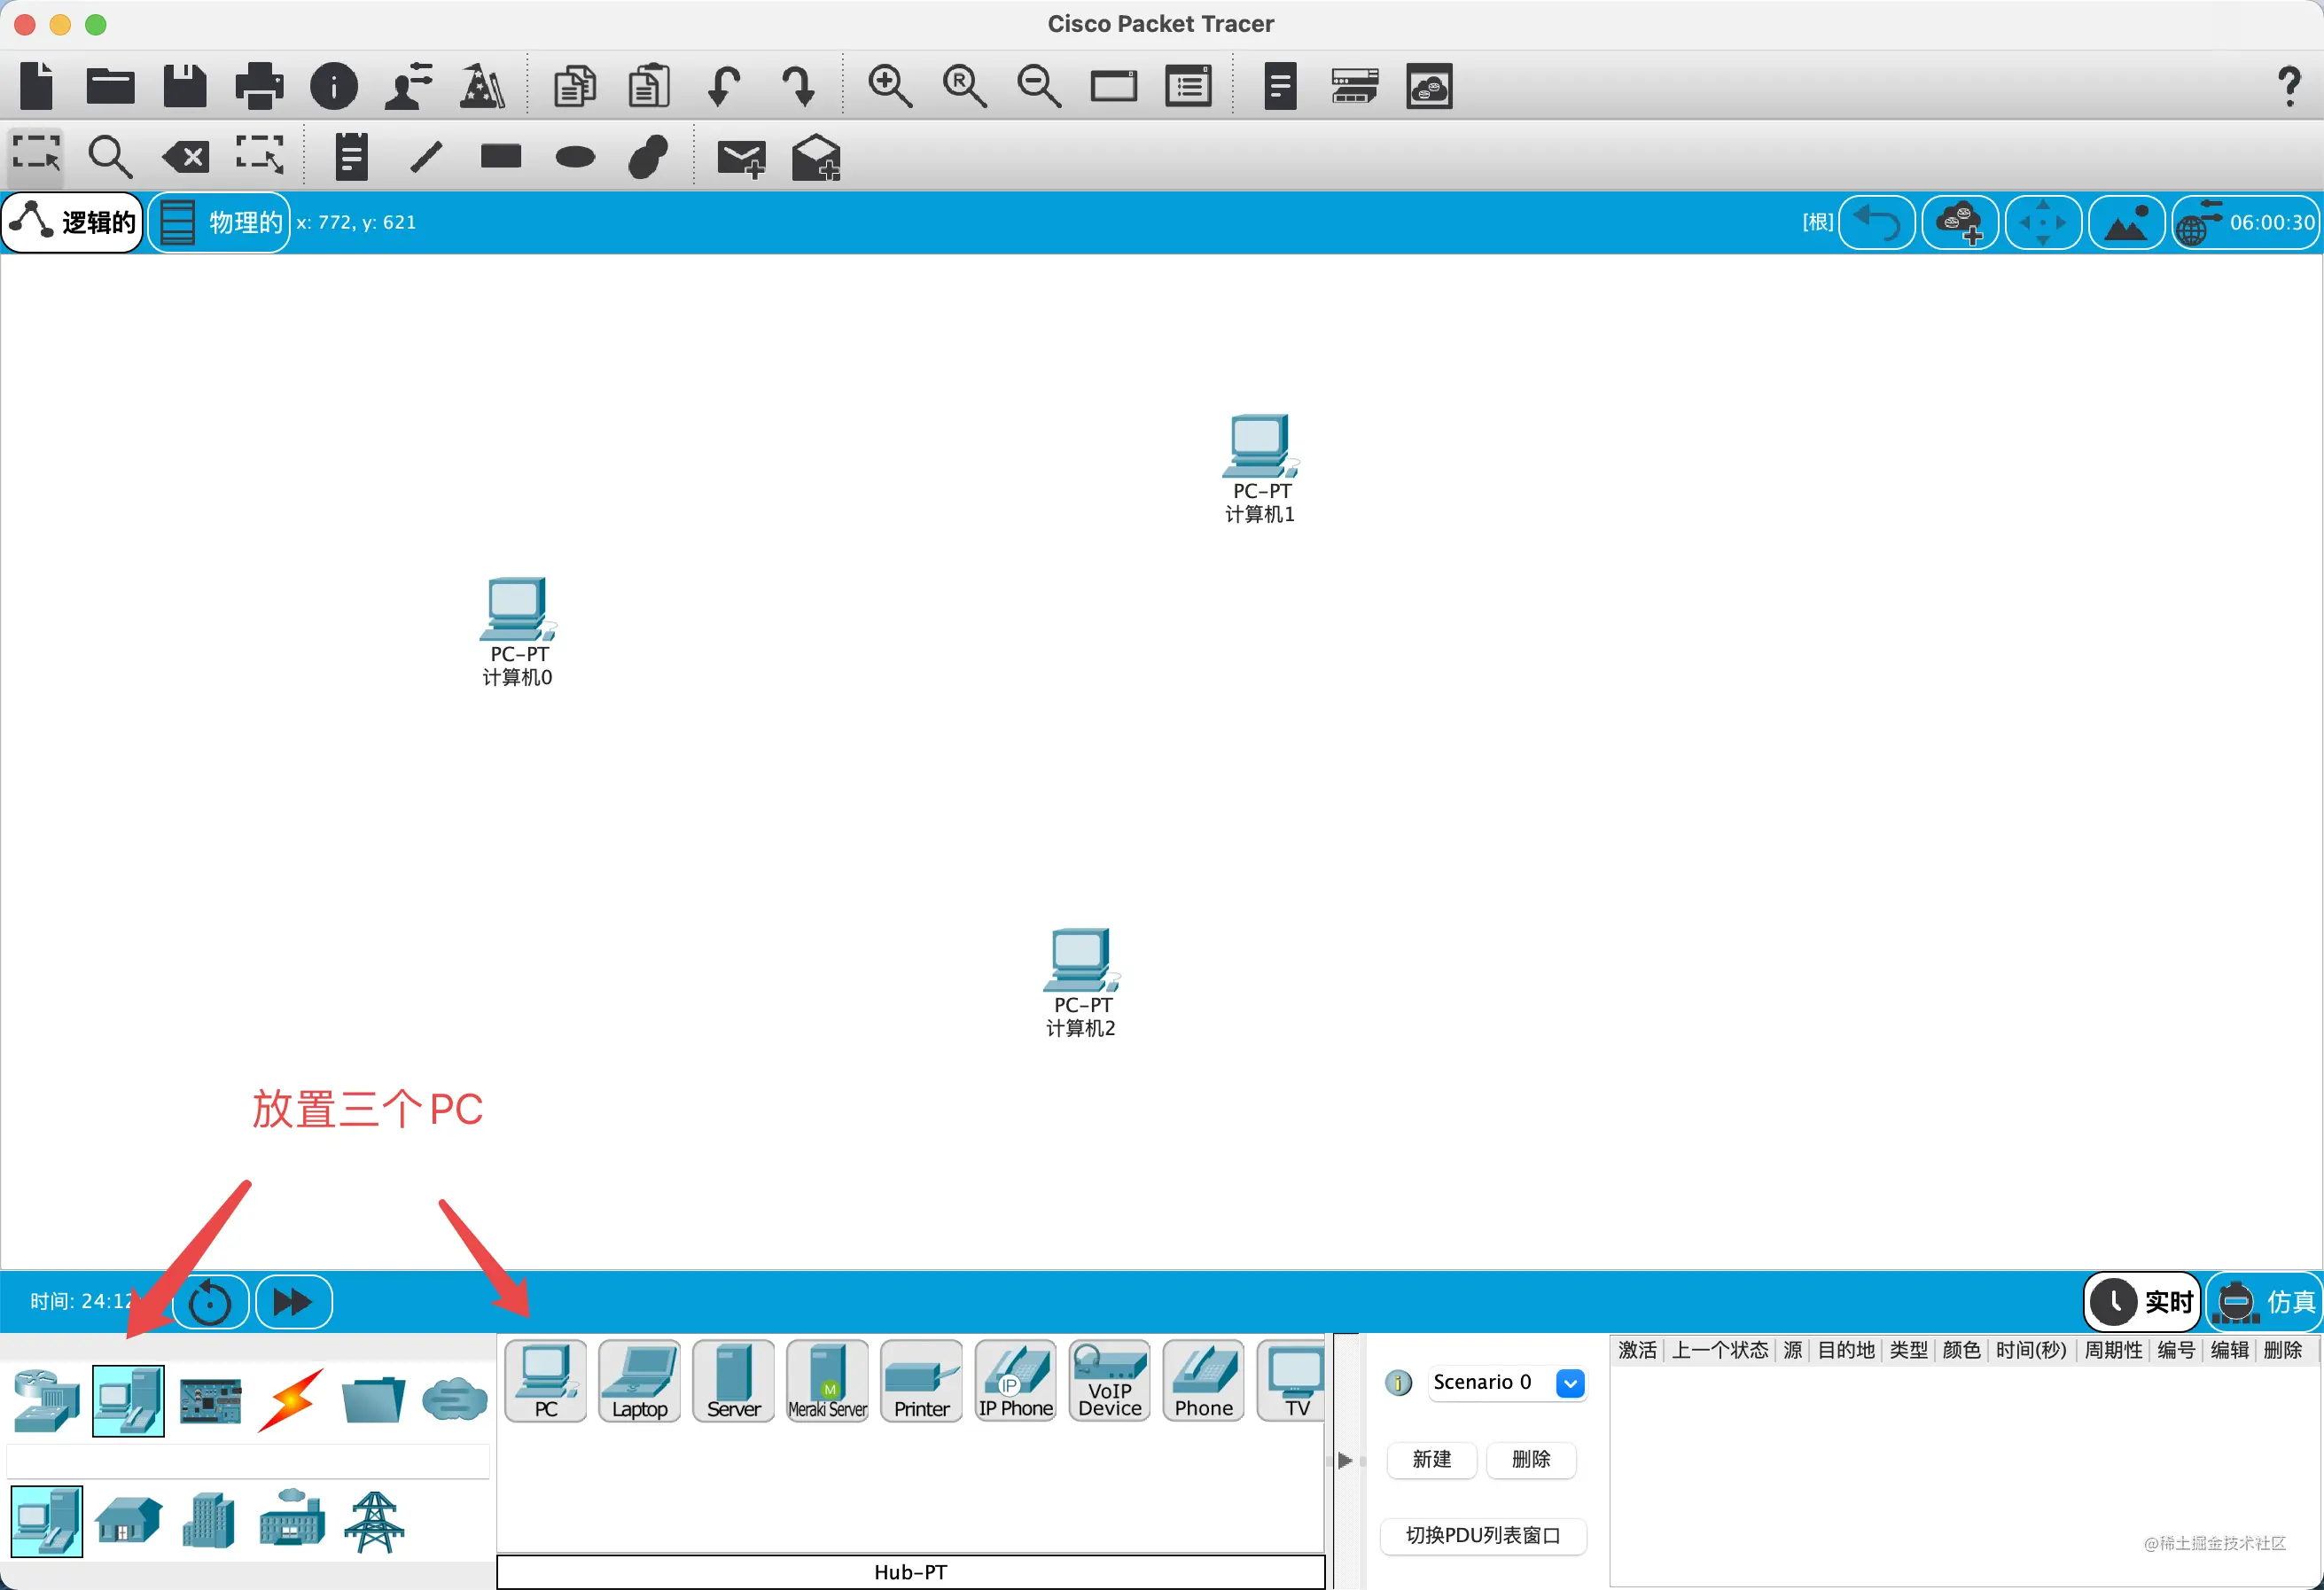Open an existing file via folder icon
The height and width of the screenshot is (1590, 2324).
point(110,86)
